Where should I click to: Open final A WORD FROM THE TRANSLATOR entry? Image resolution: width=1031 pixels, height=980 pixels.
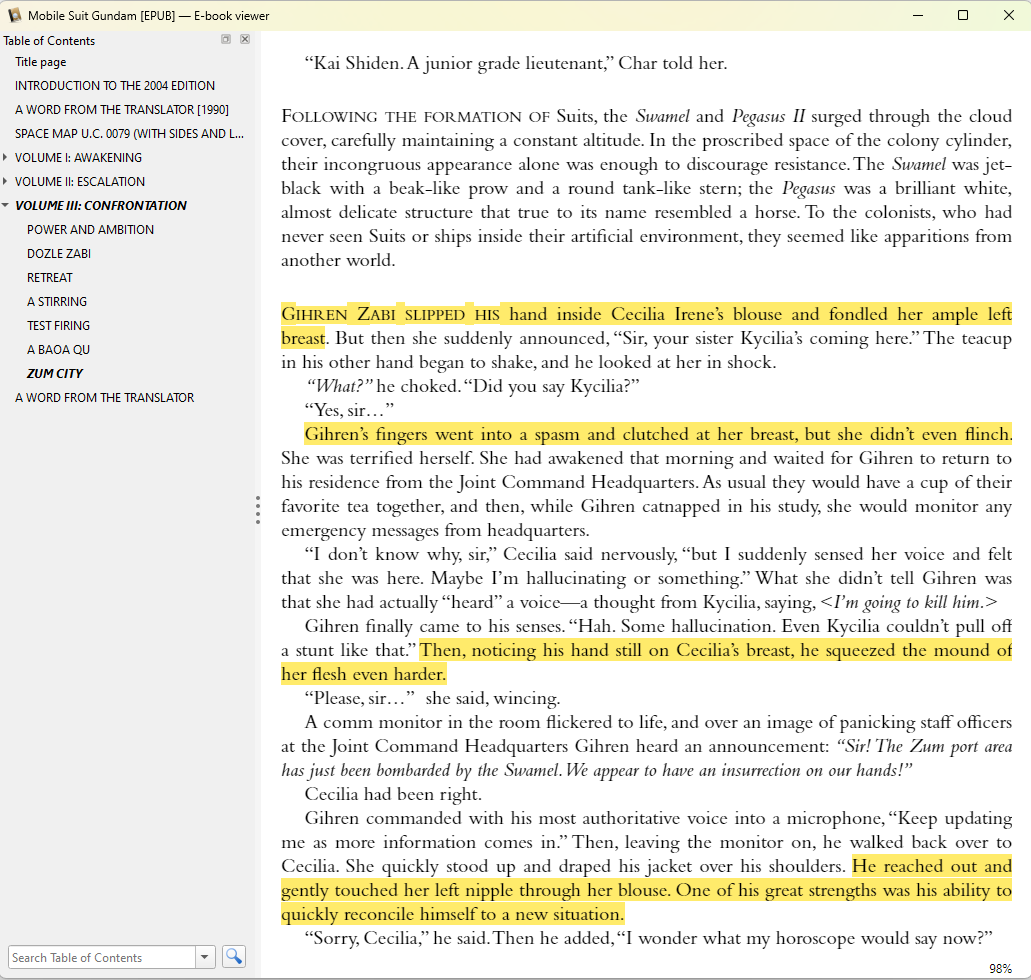tap(105, 398)
